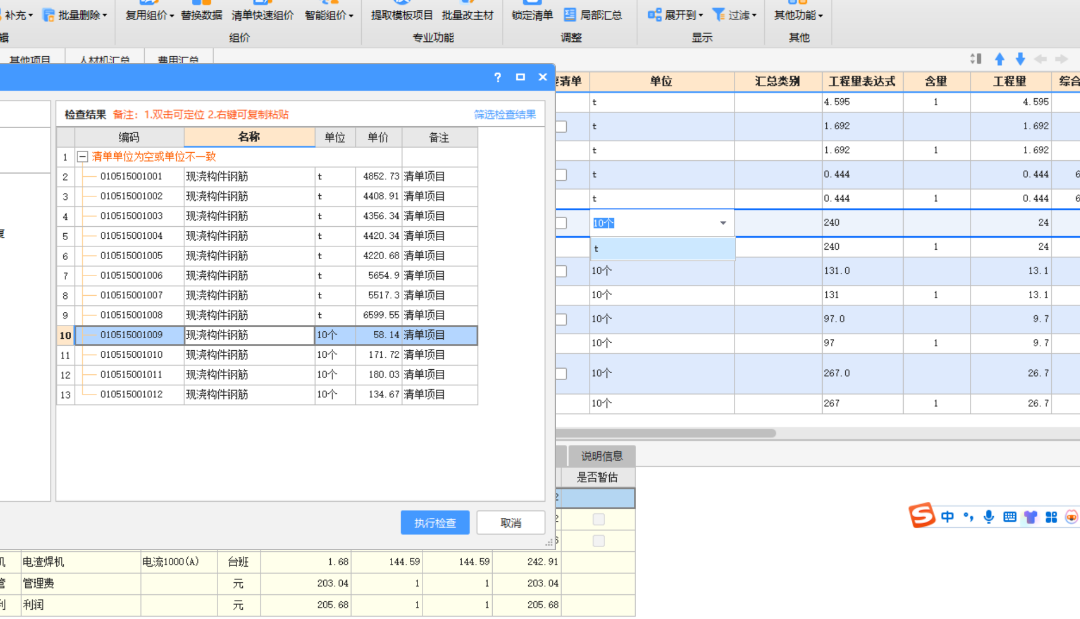Screen dimensions: 1080x619
Task: Click the Sogou skin shirt icon
Action: [x=1030, y=517]
